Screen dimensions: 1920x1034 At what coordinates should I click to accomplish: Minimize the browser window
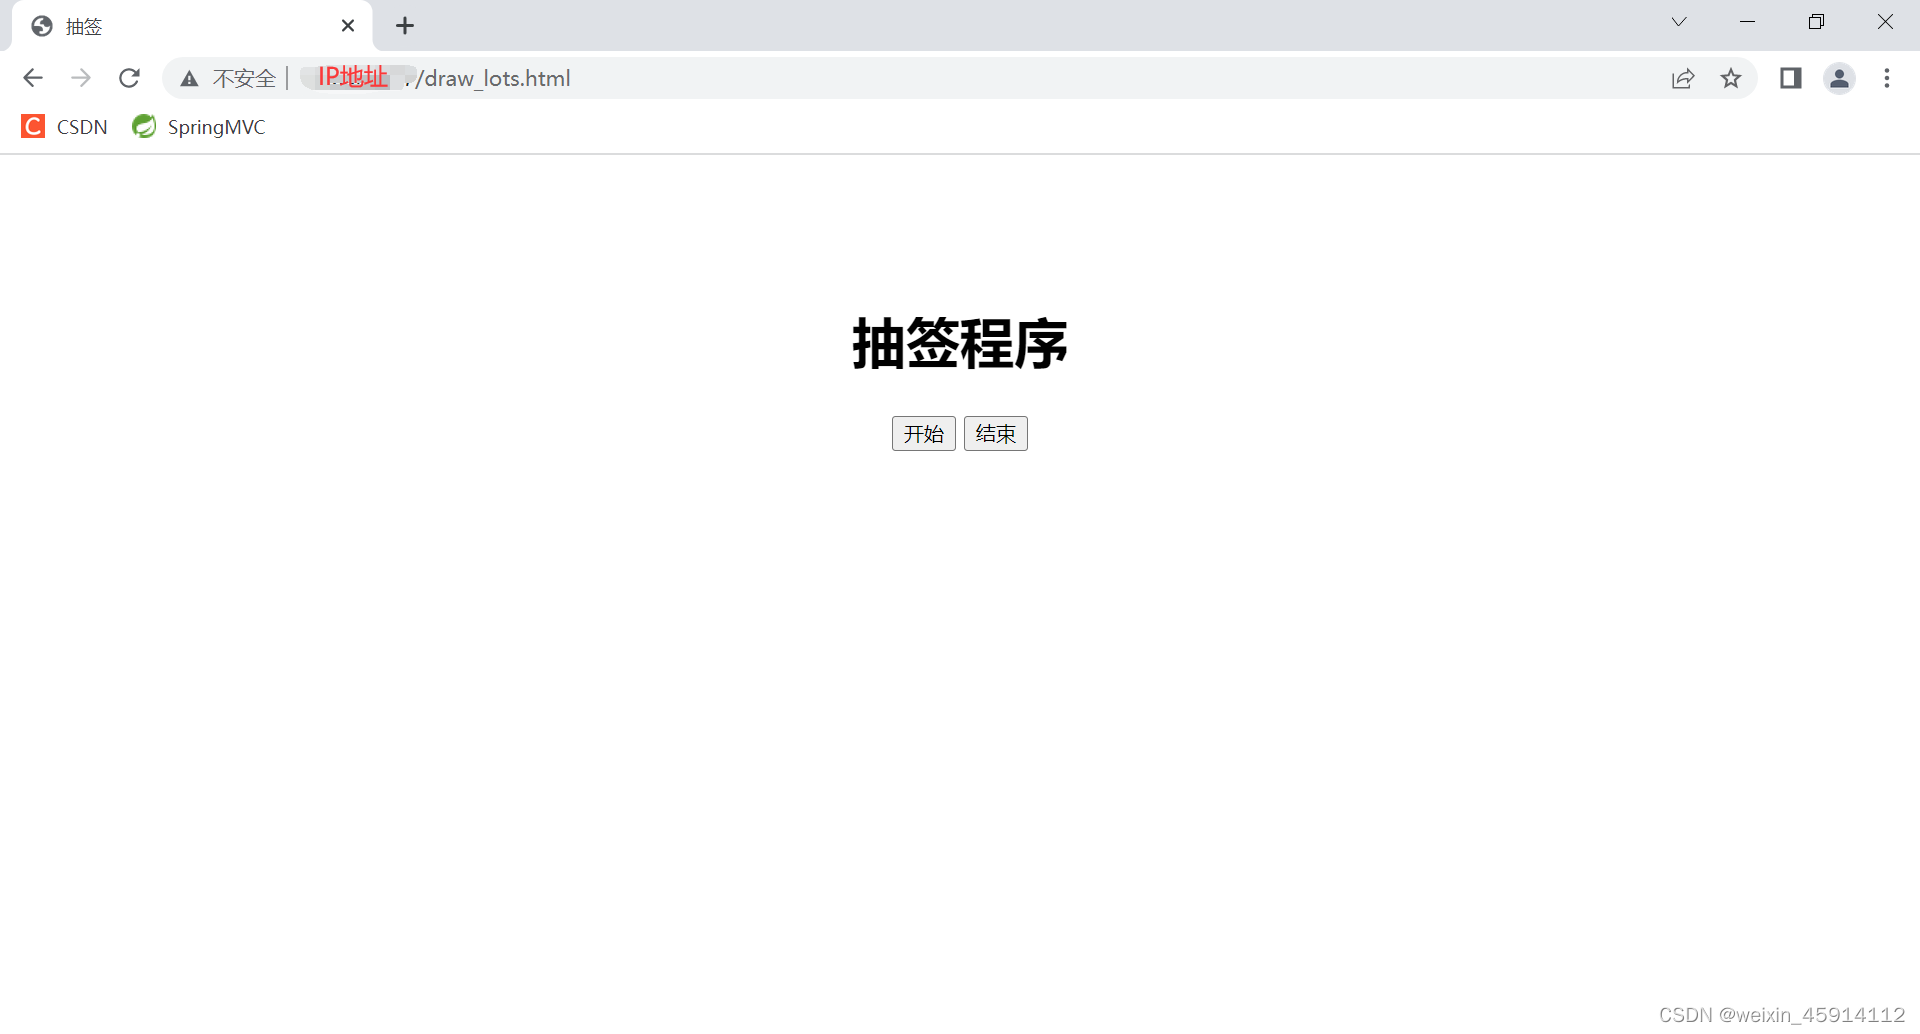[1748, 22]
